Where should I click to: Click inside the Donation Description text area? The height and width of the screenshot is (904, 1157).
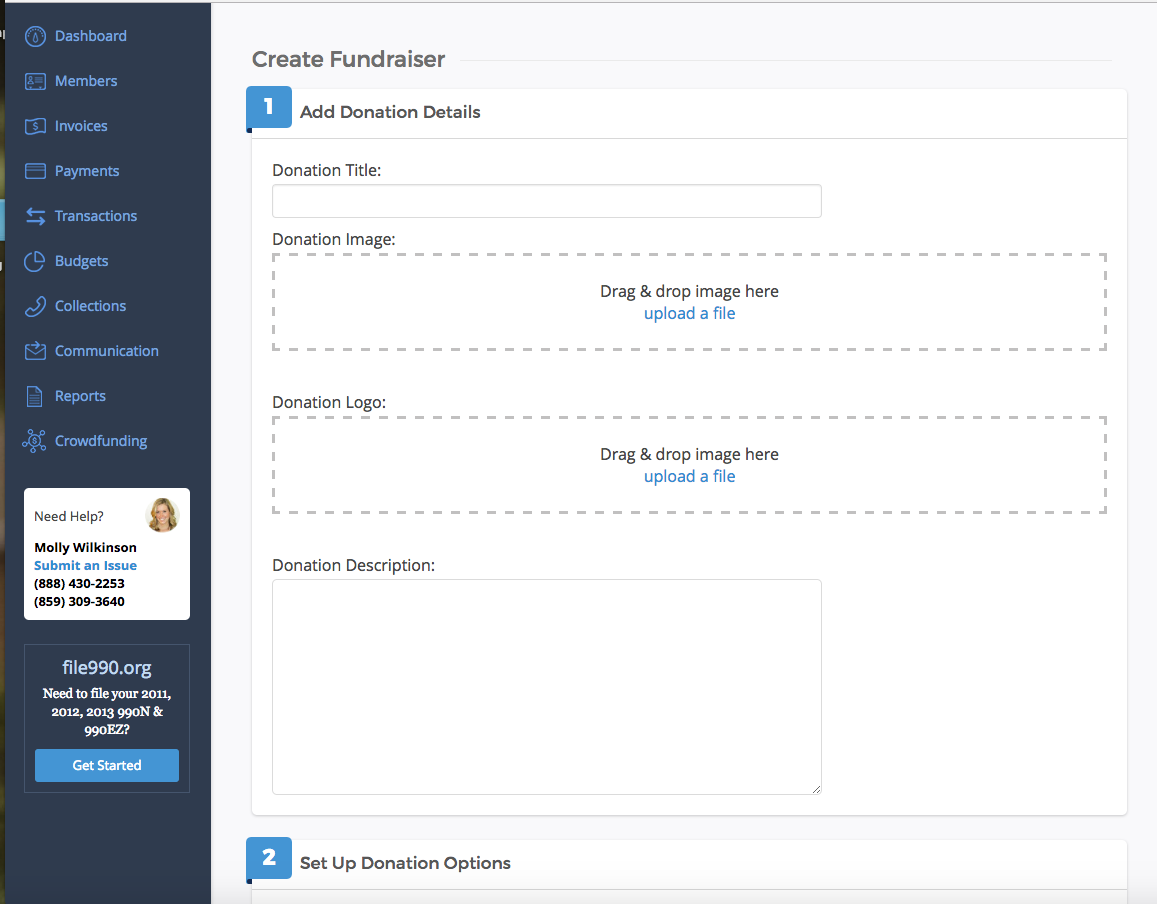pos(546,687)
